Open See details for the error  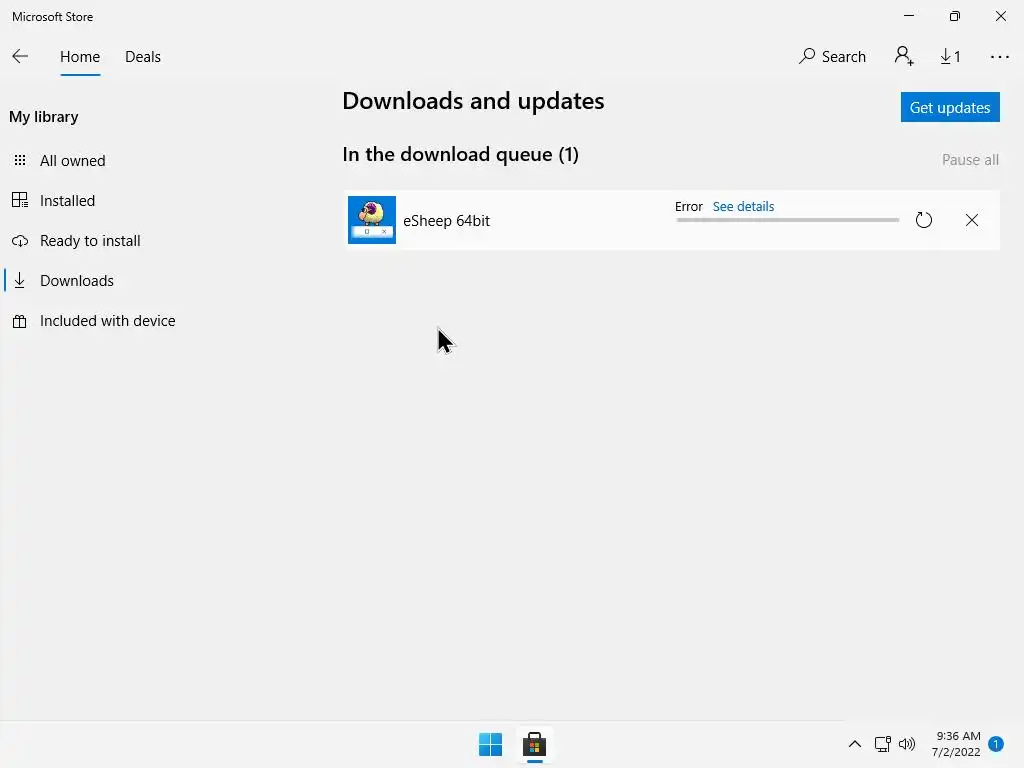(743, 206)
